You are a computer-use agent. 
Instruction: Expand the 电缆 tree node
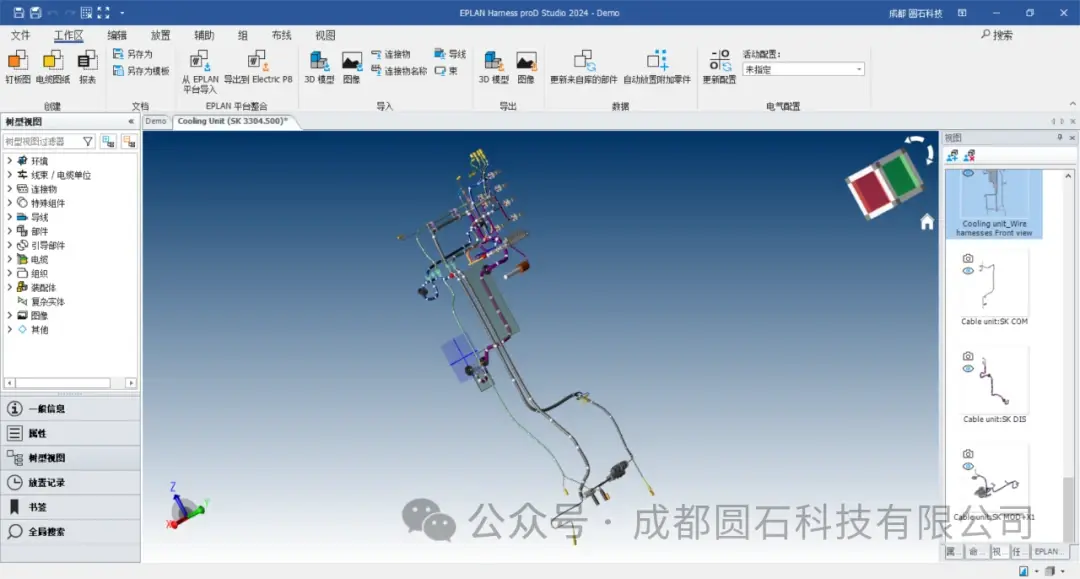(x=10, y=259)
